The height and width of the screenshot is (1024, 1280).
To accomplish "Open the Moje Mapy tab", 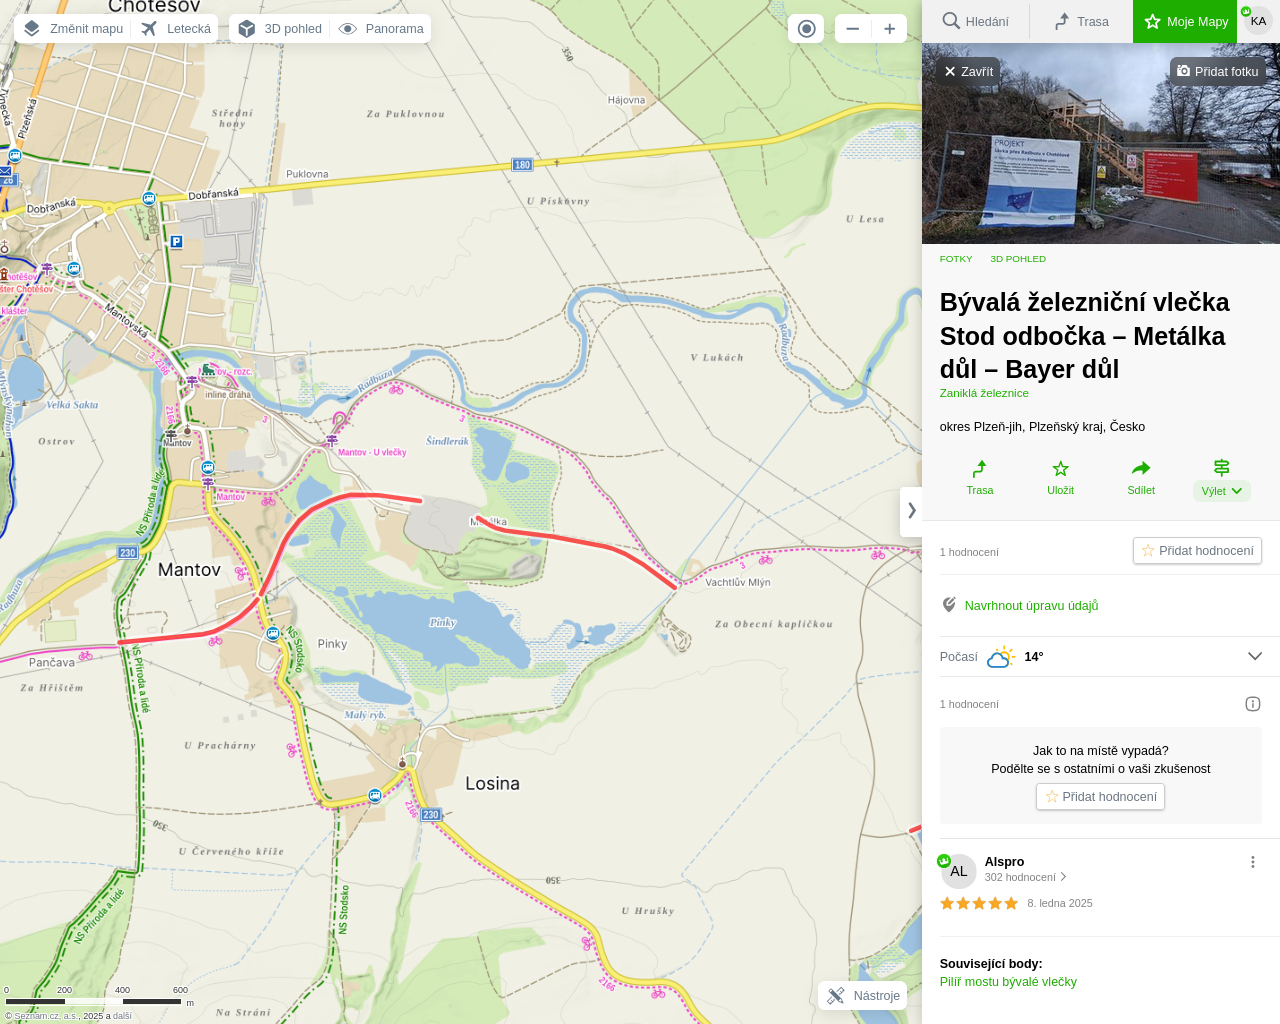I will [1185, 21].
